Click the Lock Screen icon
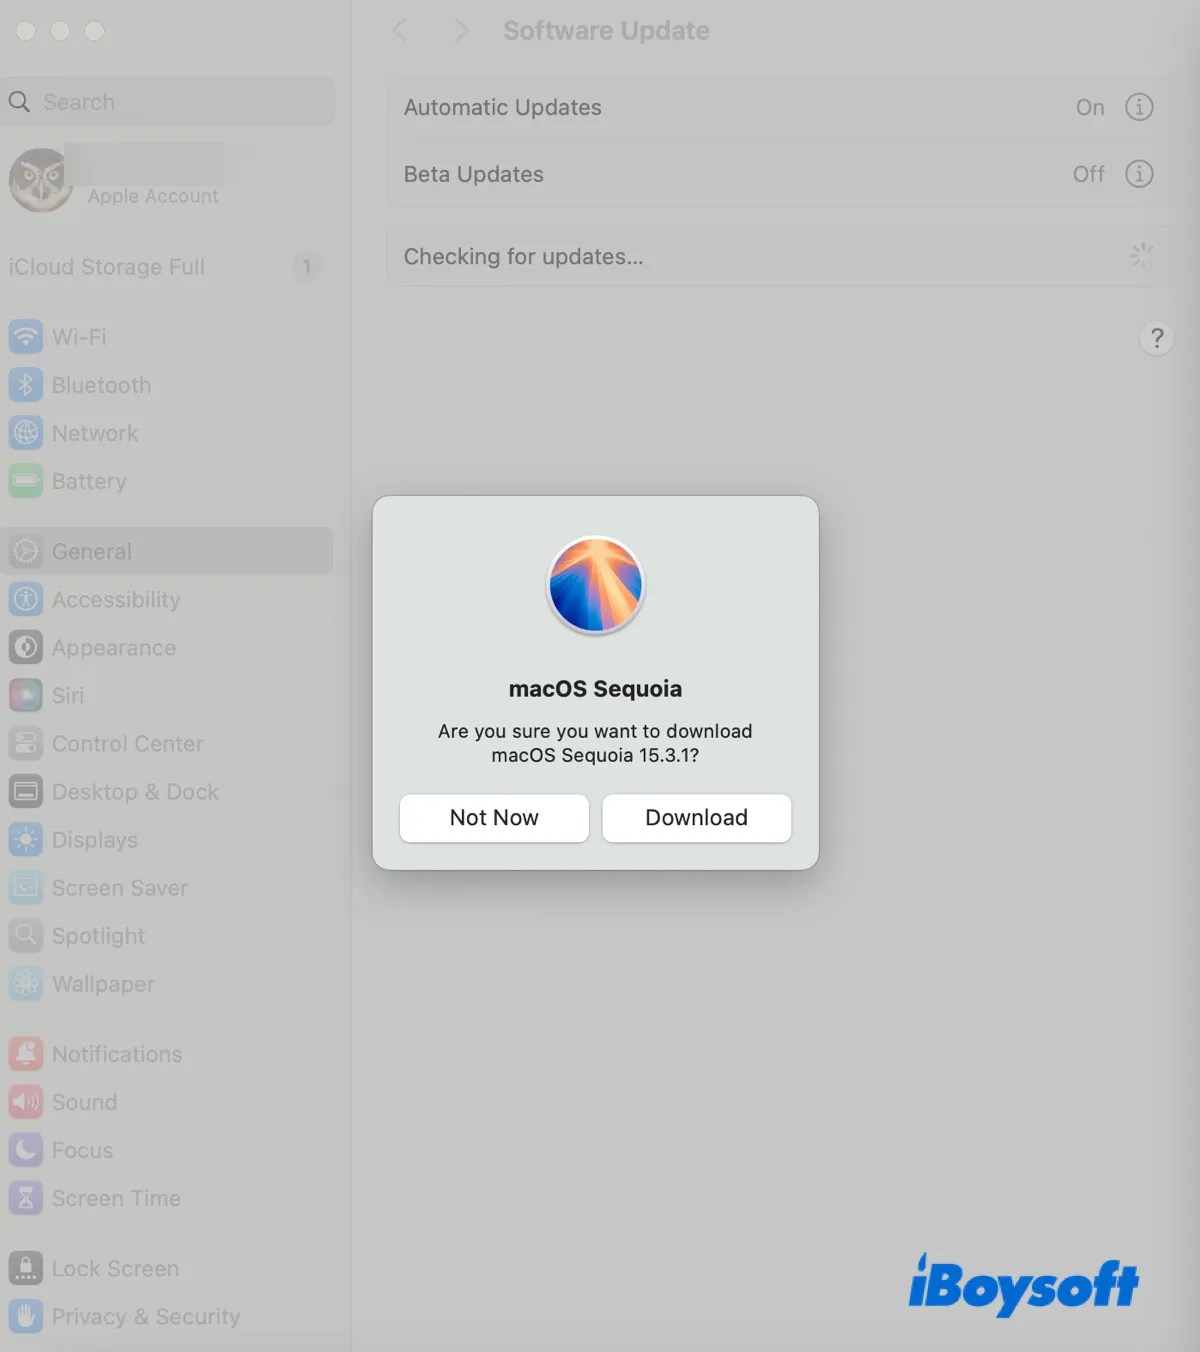This screenshot has width=1200, height=1352. 26,1268
